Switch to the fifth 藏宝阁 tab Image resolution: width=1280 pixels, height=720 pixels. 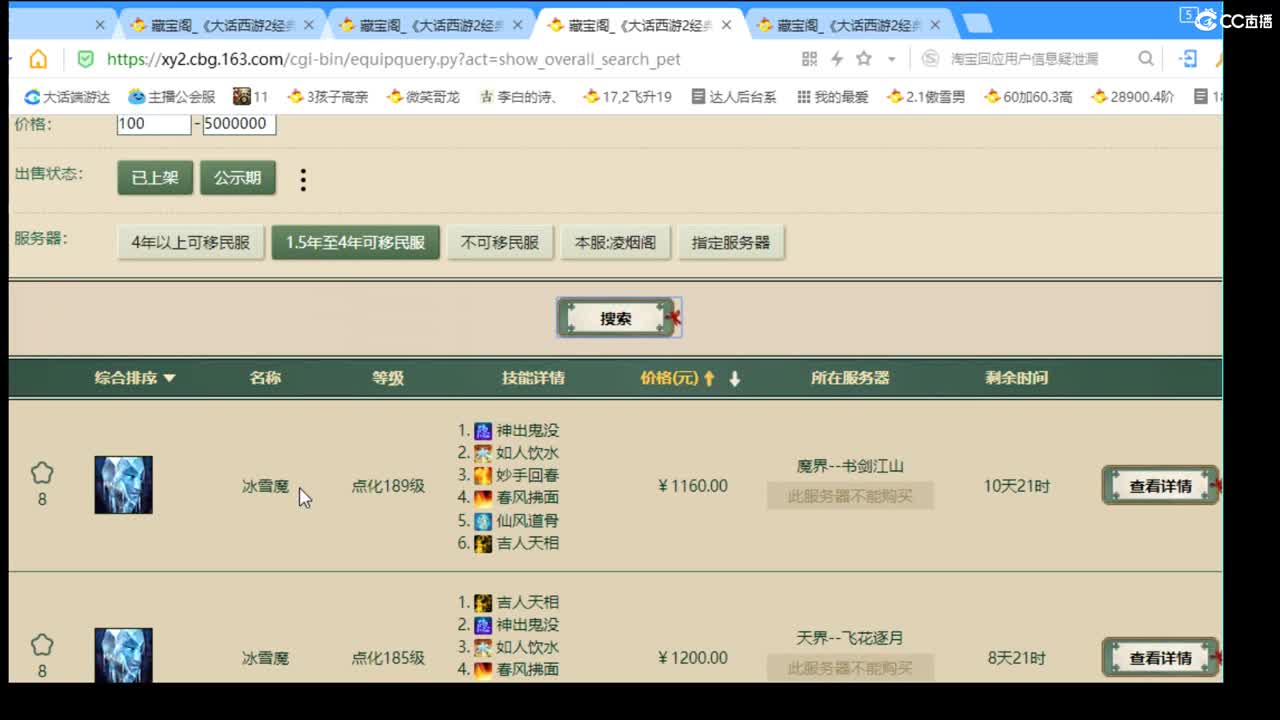[850, 25]
